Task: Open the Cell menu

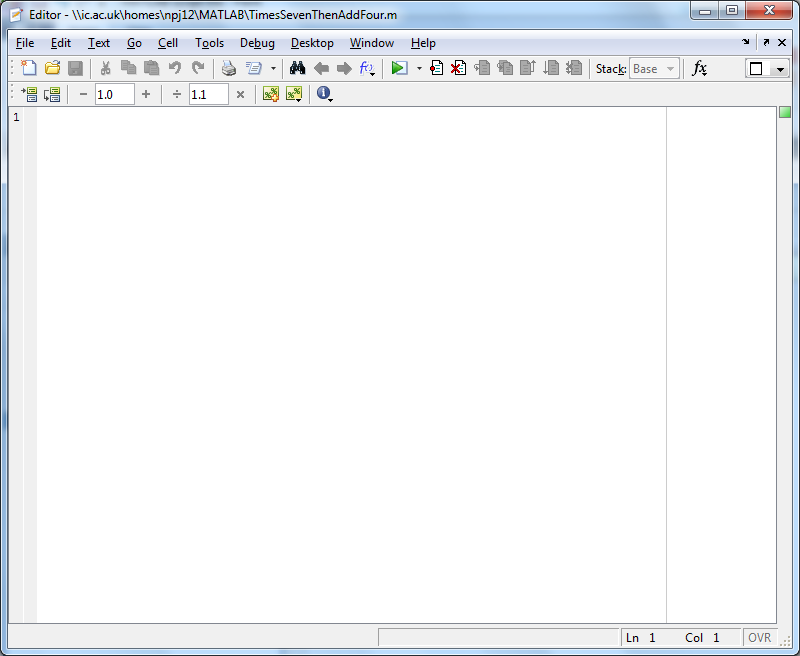Action: 168,43
